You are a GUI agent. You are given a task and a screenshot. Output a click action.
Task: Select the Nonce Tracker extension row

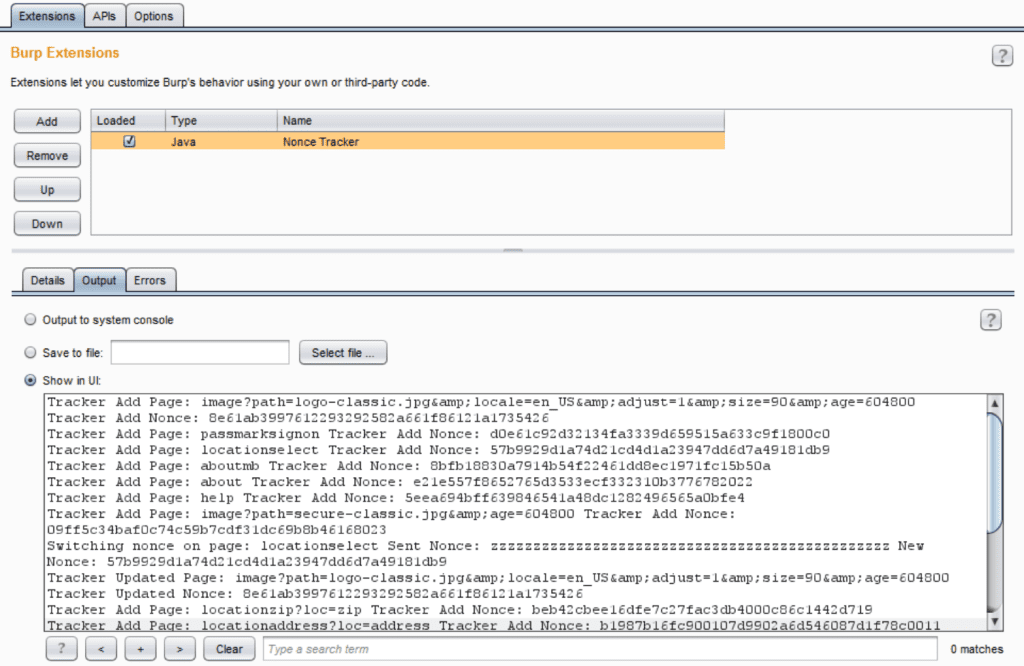click(400, 141)
